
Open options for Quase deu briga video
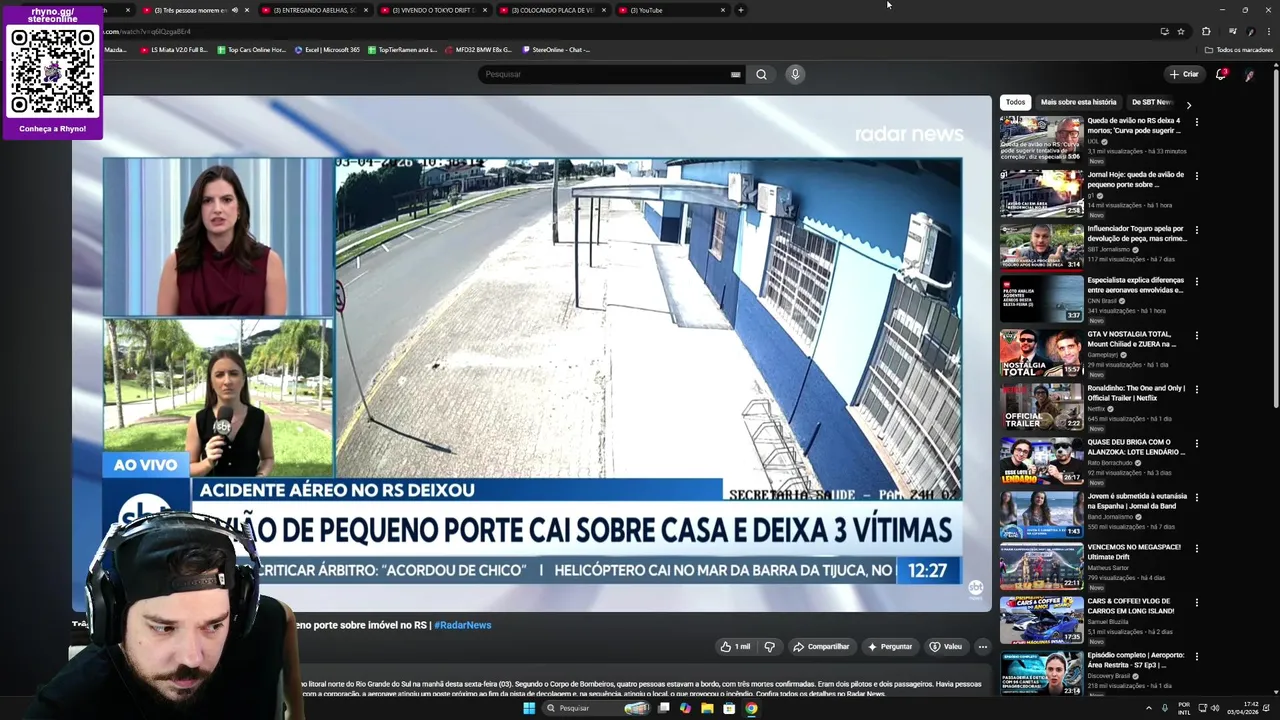[x=1196, y=443]
